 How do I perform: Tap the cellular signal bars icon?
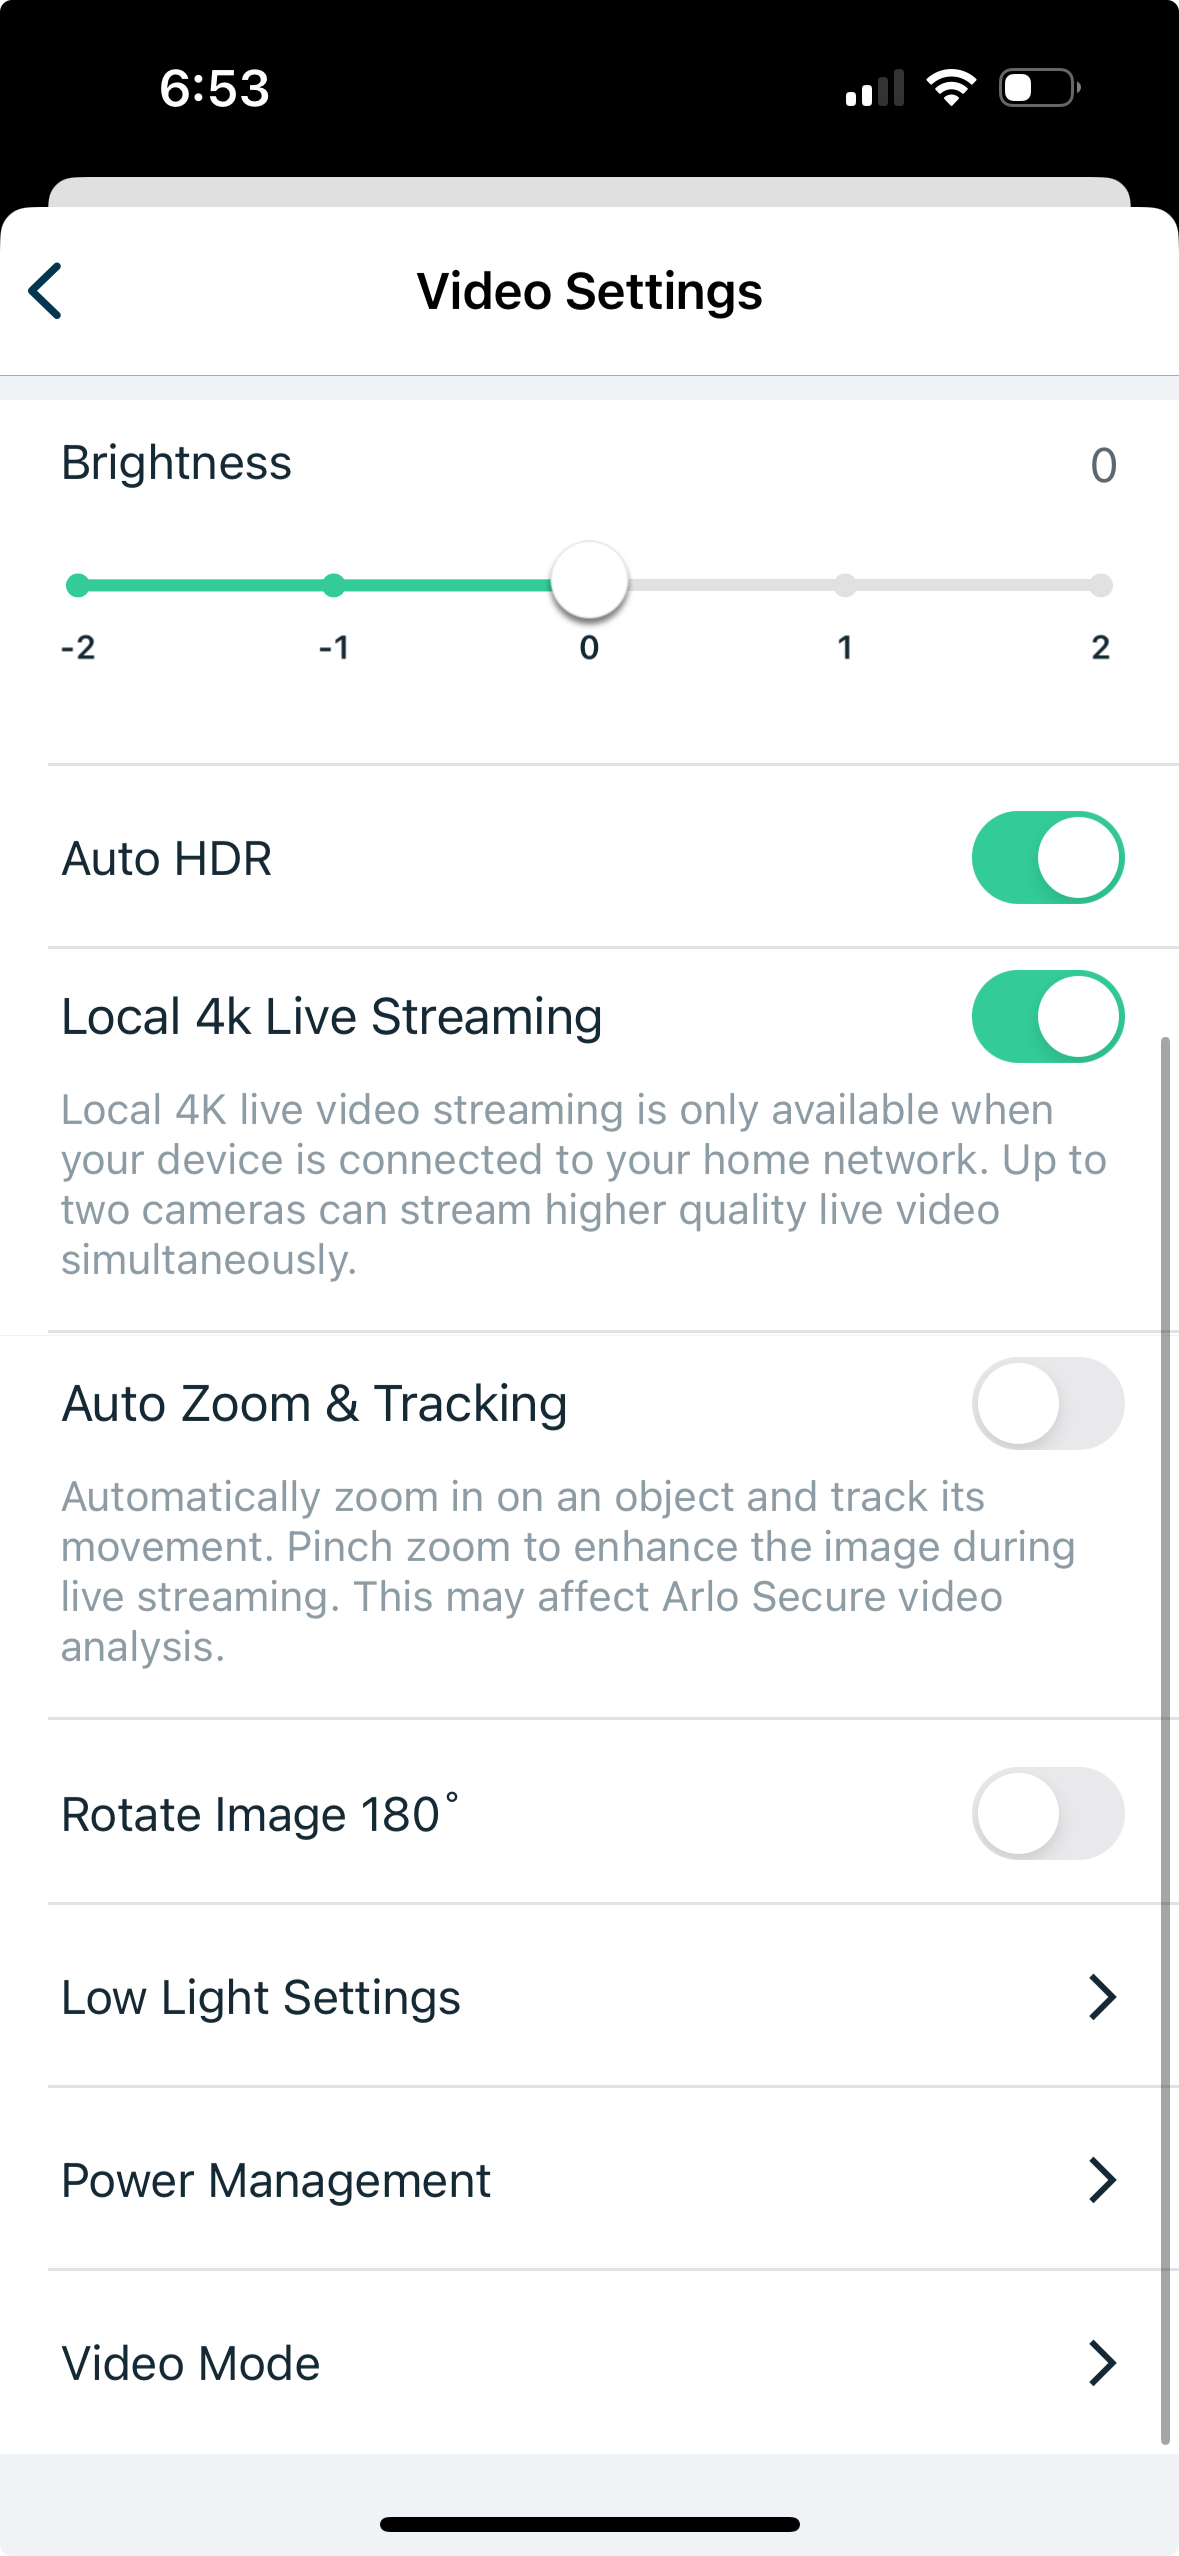(x=874, y=88)
